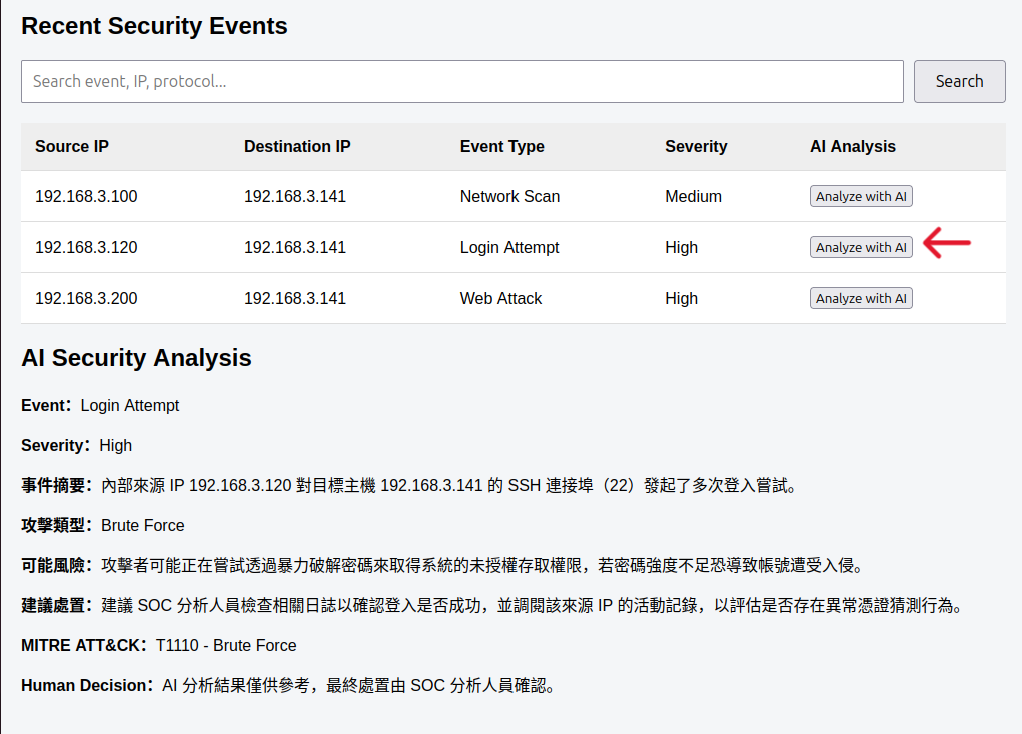Click the Web Attack event type cell

pyautogui.click(x=501, y=298)
